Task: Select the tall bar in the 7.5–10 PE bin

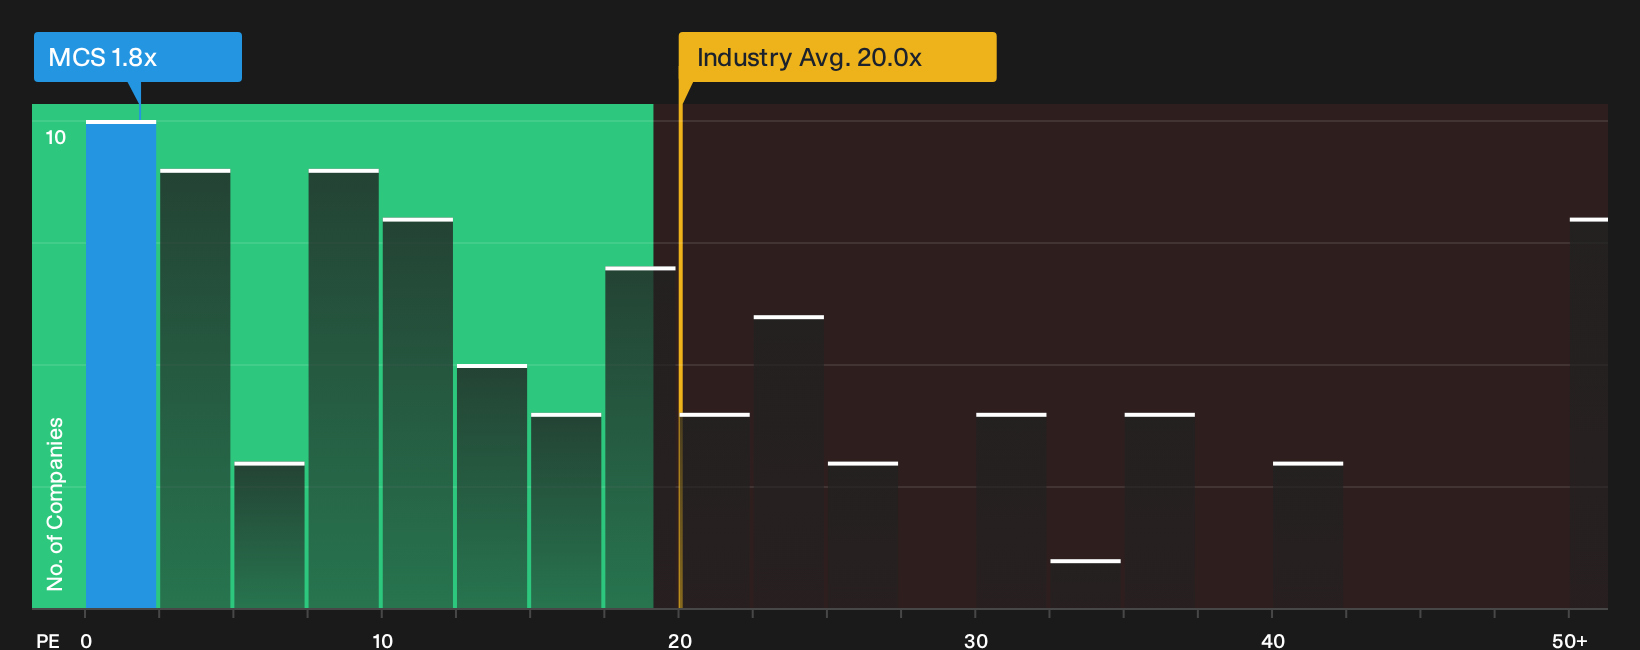Action: [x=344, y=389]
